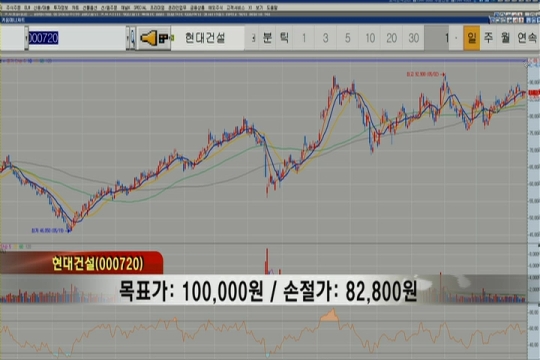Click the blue lowest-price marker label
540x360 pixels.
48,231
